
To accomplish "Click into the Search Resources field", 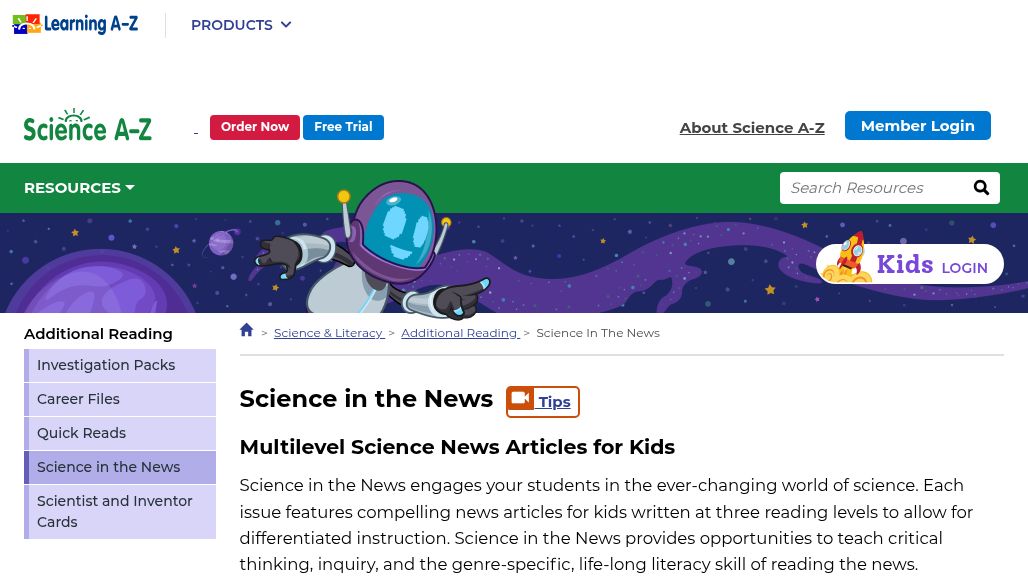I will coord(875,188).
